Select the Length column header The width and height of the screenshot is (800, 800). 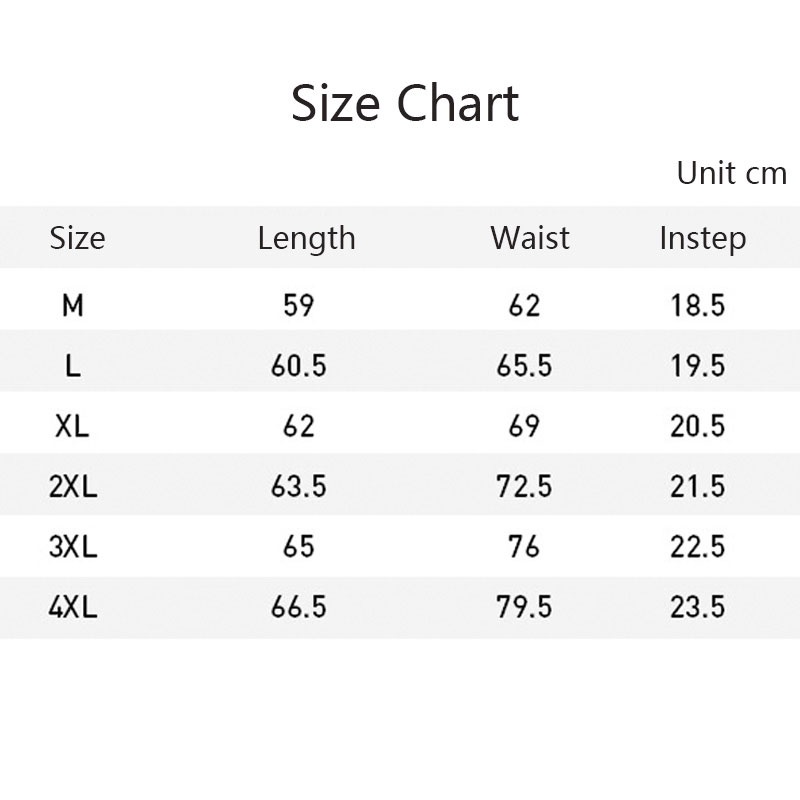[306, 238]
